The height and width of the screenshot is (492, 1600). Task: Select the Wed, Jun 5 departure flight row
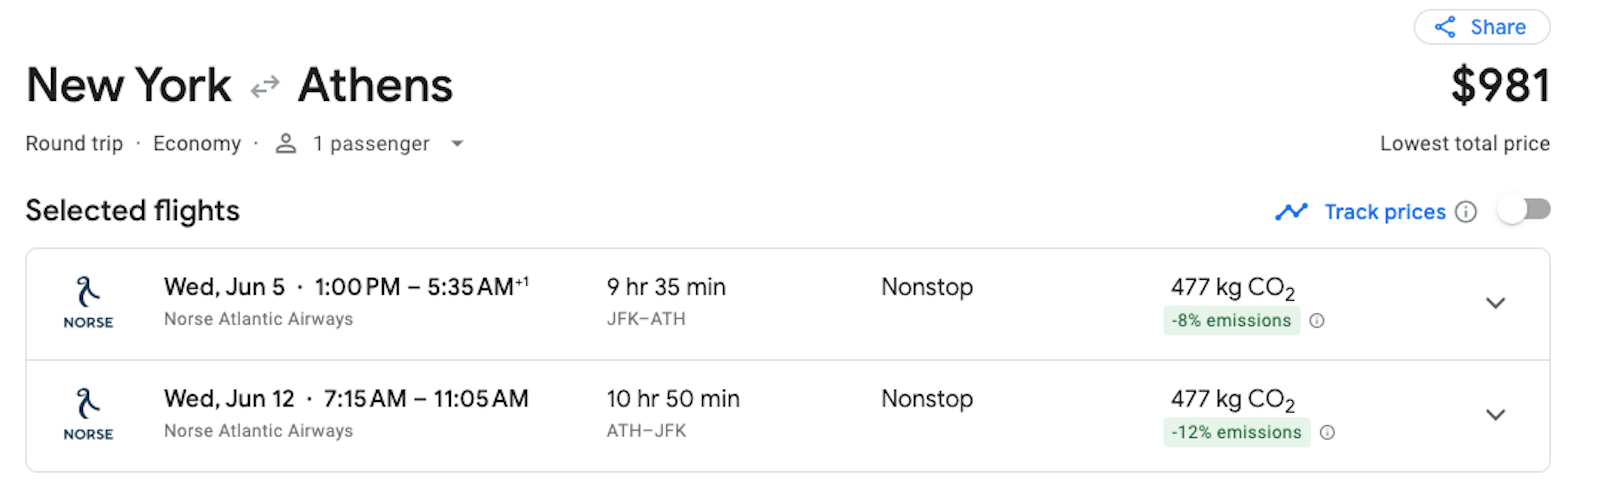pyautogui.click(x=788, y=304)
